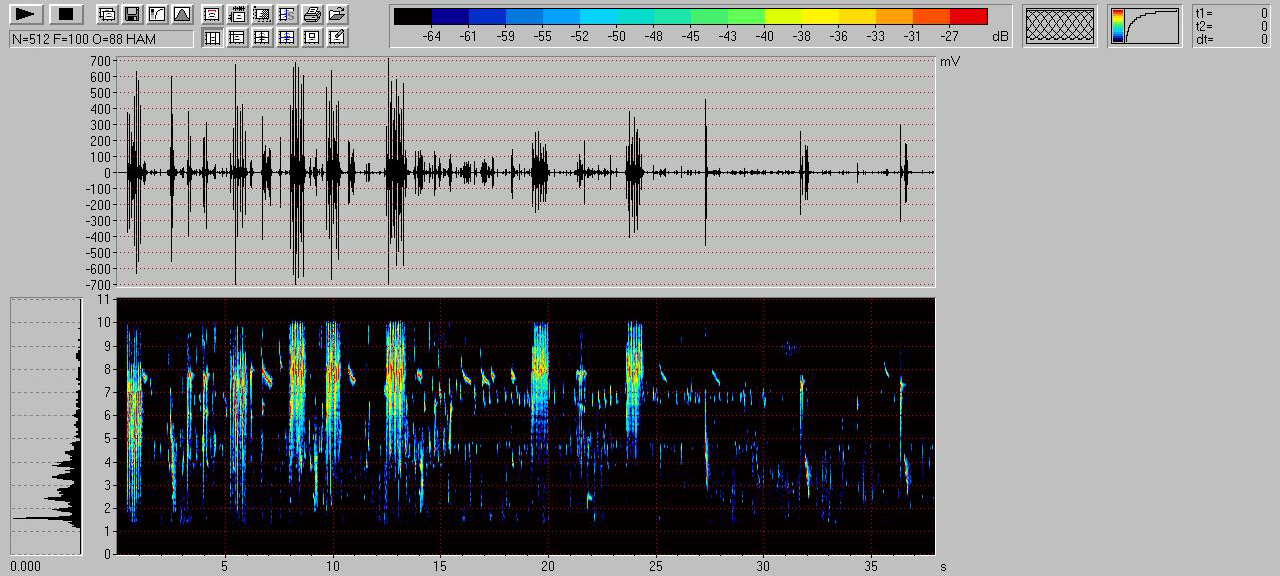This screenshot has width=1280, height=576.
Task: Open the color table curve box
Action: [1144, 26]
